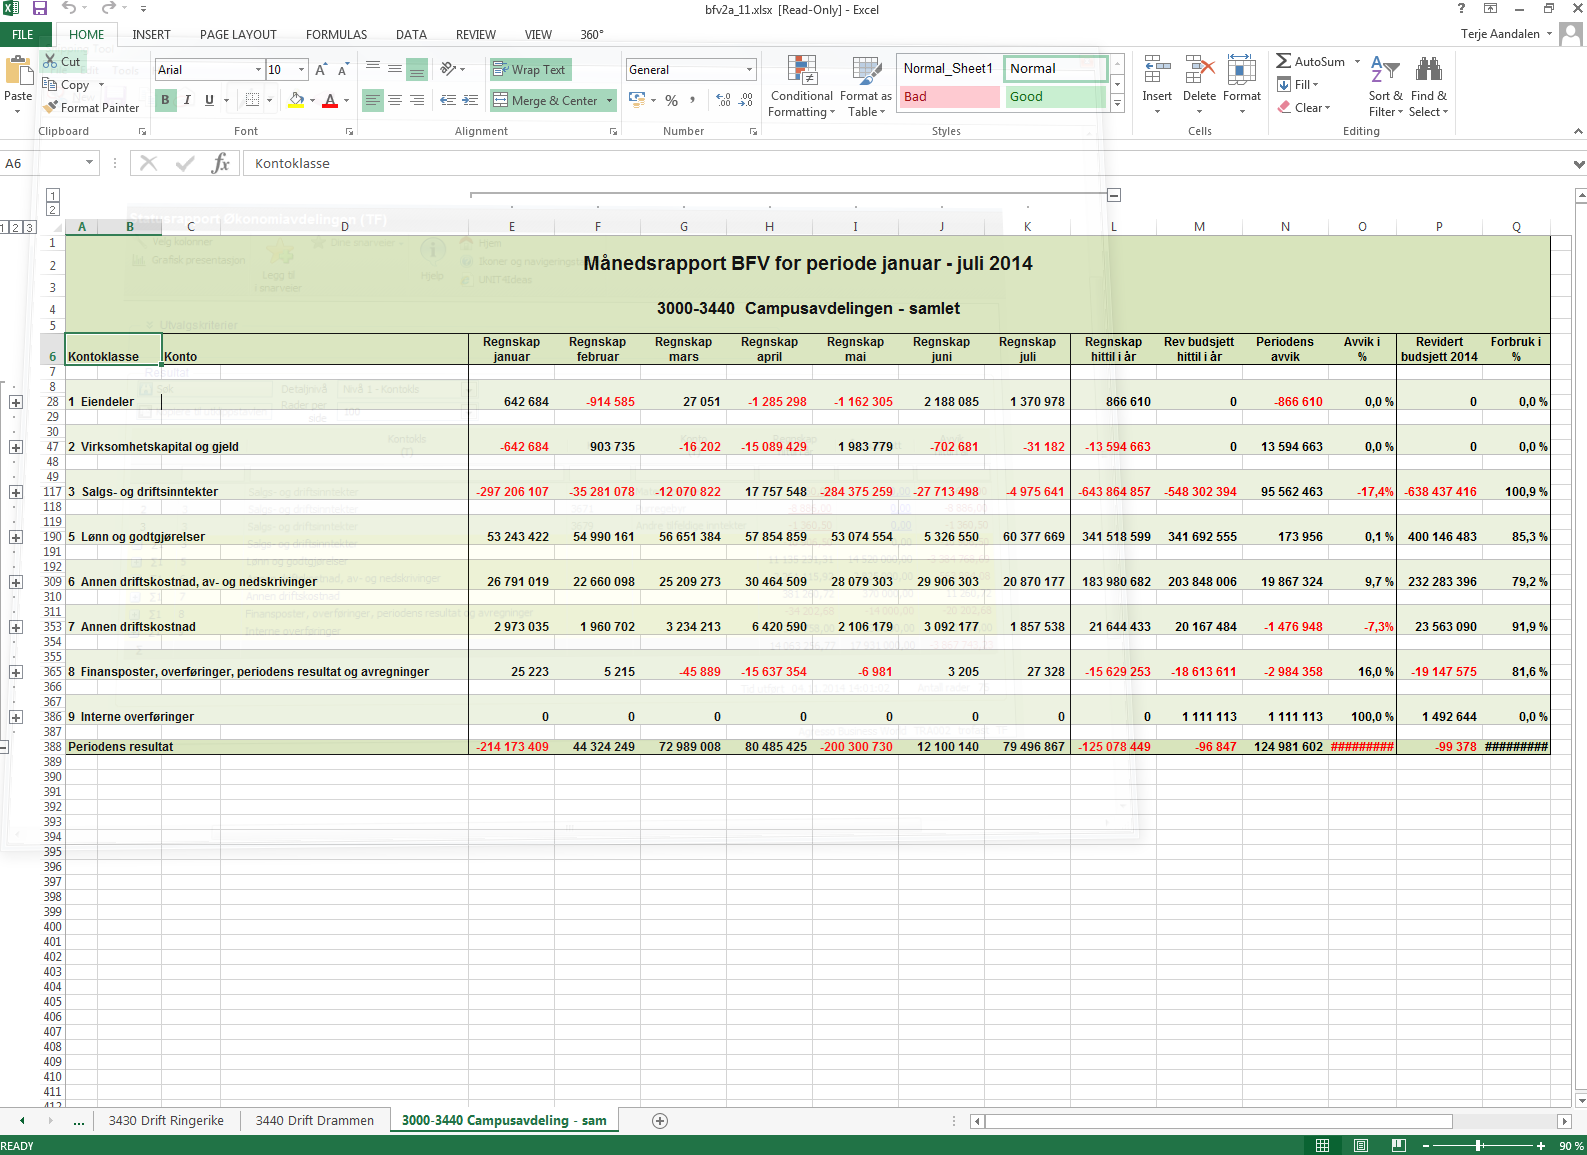
Task: Decrease font size with the small A icon
Action: [342, 70]
